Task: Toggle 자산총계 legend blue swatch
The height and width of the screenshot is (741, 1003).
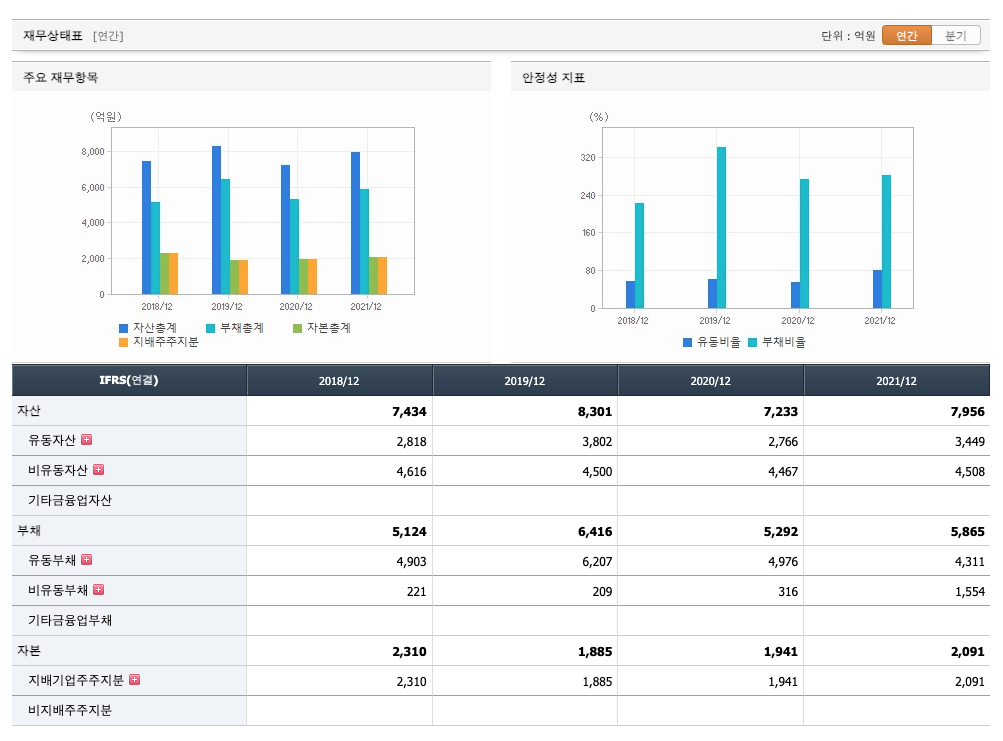Action: click(x=123, y=328)
